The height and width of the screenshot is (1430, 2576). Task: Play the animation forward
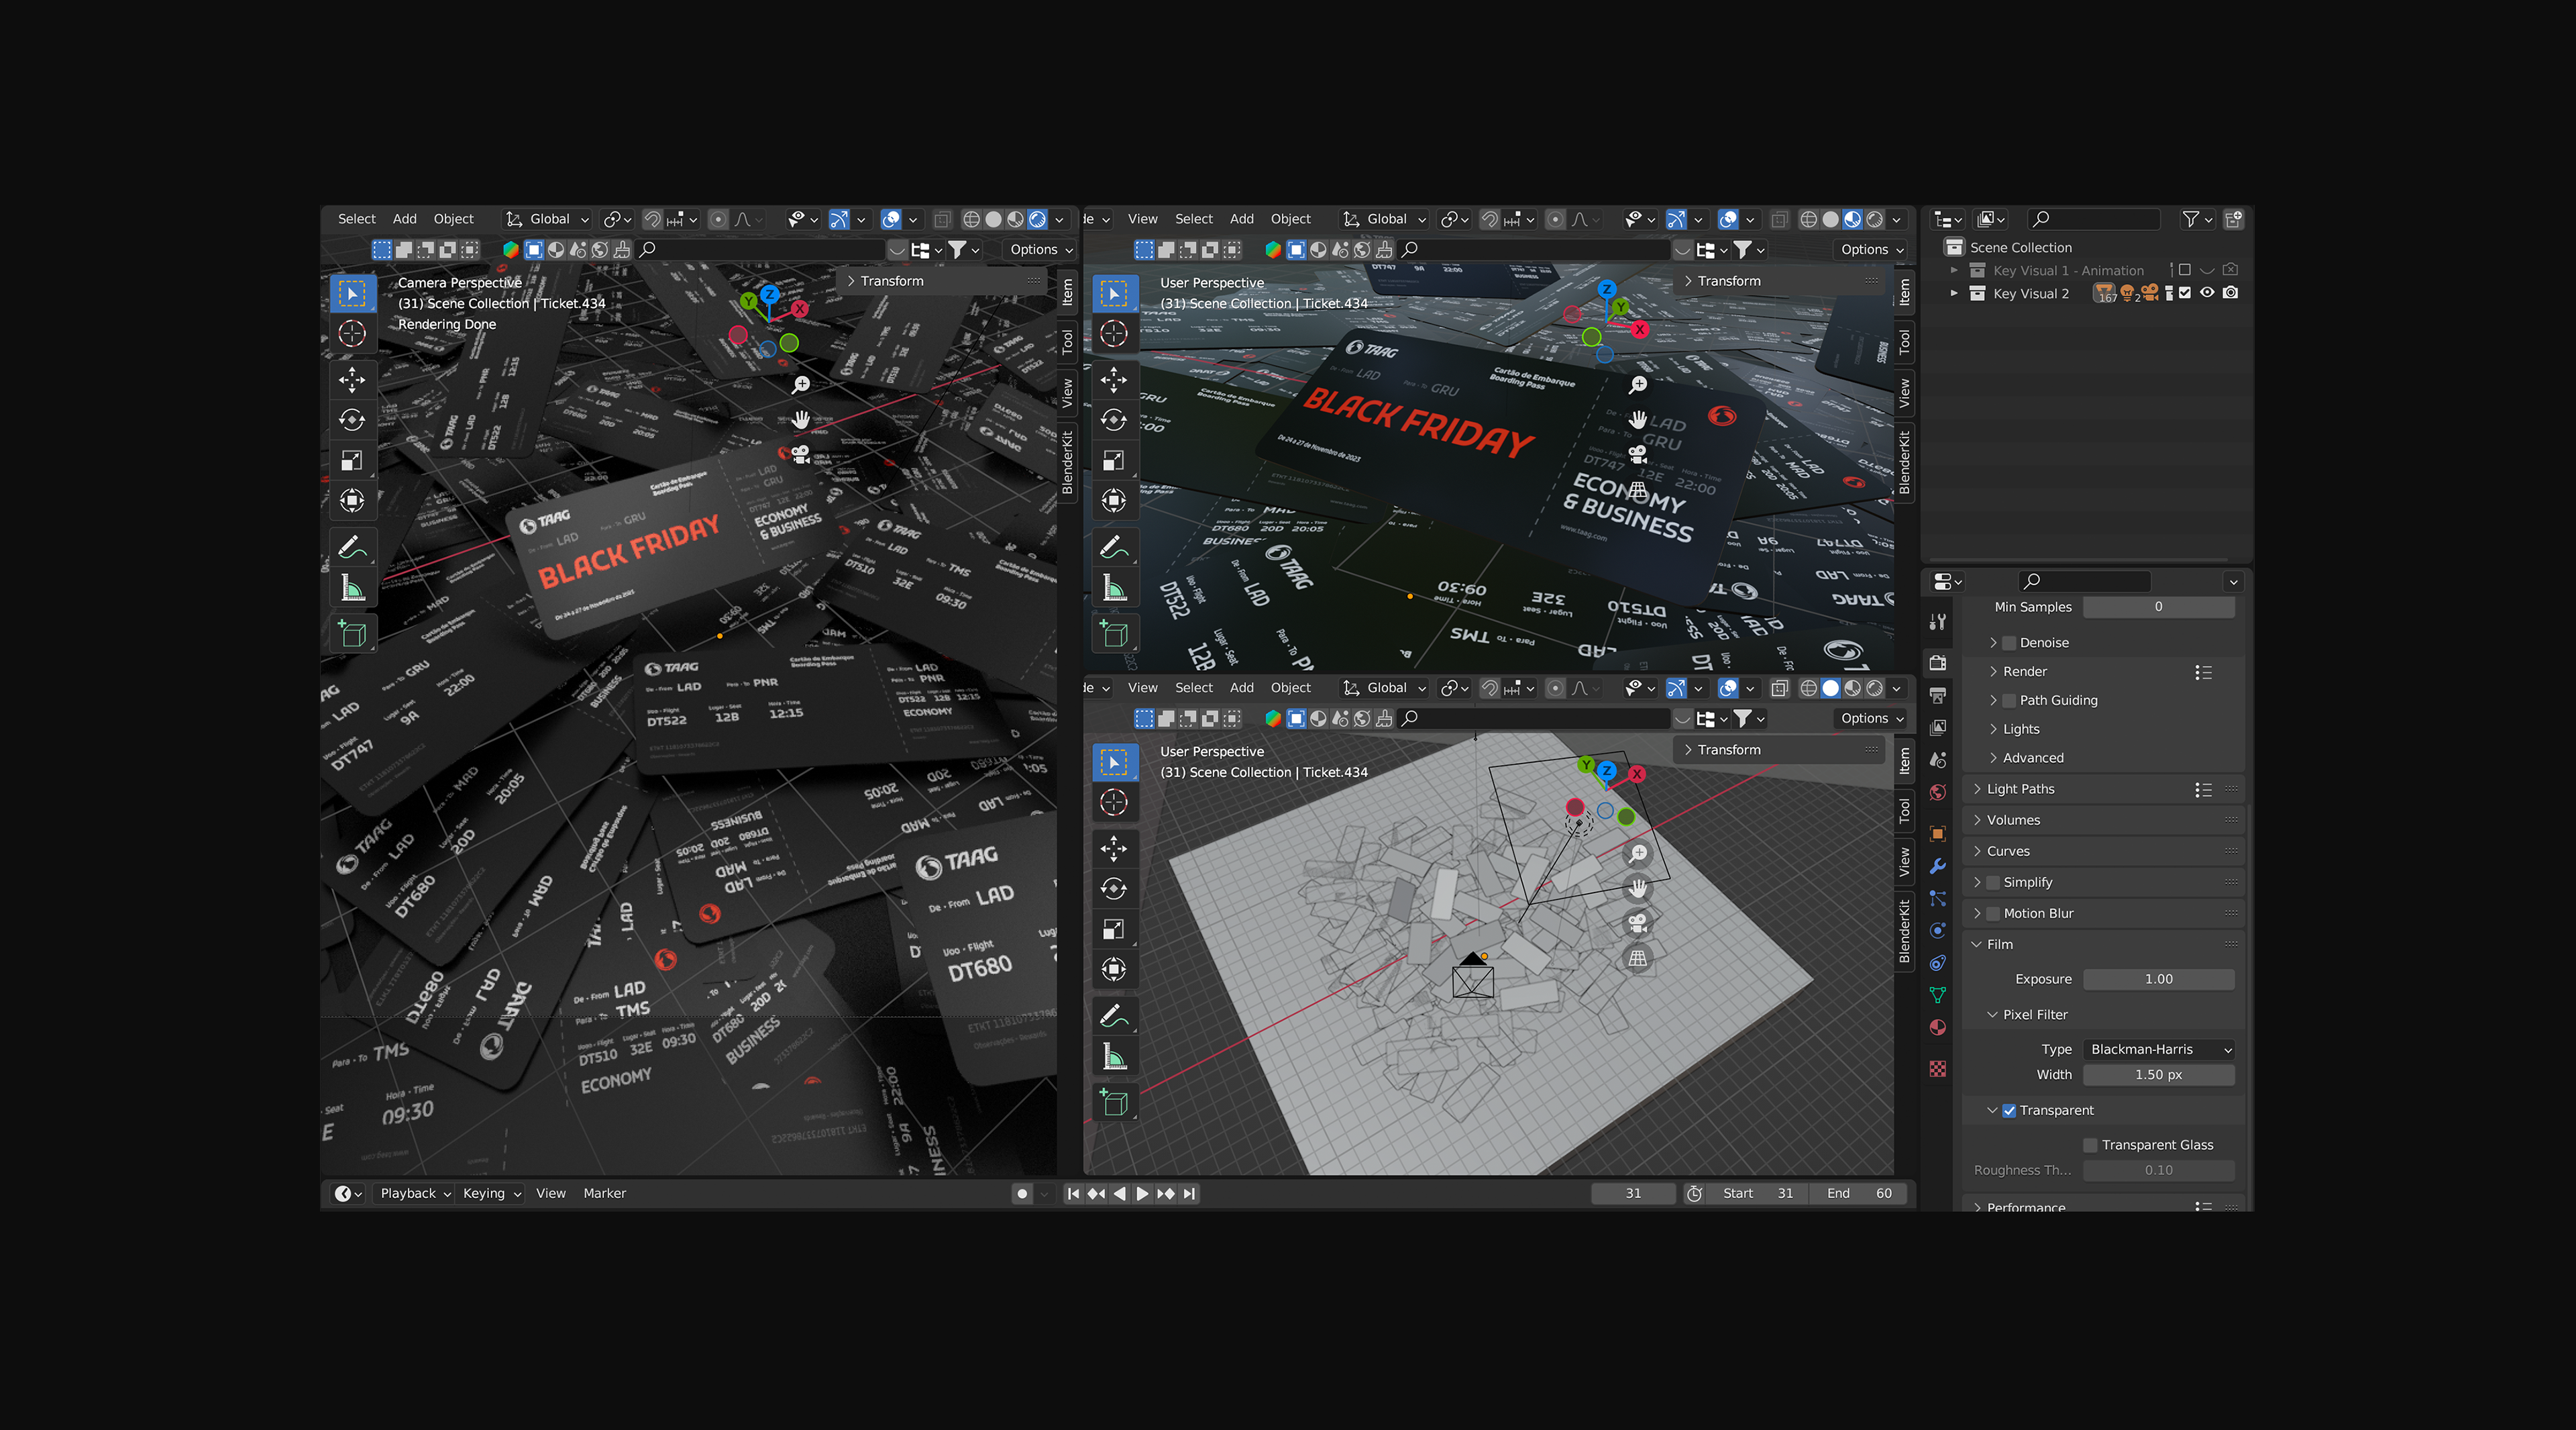click(x=1143, y=1194)
